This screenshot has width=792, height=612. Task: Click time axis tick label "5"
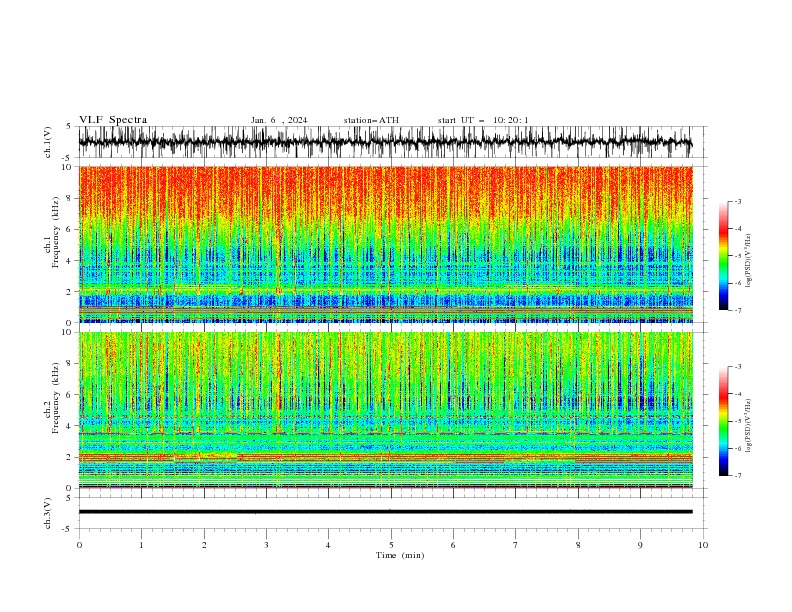pyautogui.click(x=391, y=545)
